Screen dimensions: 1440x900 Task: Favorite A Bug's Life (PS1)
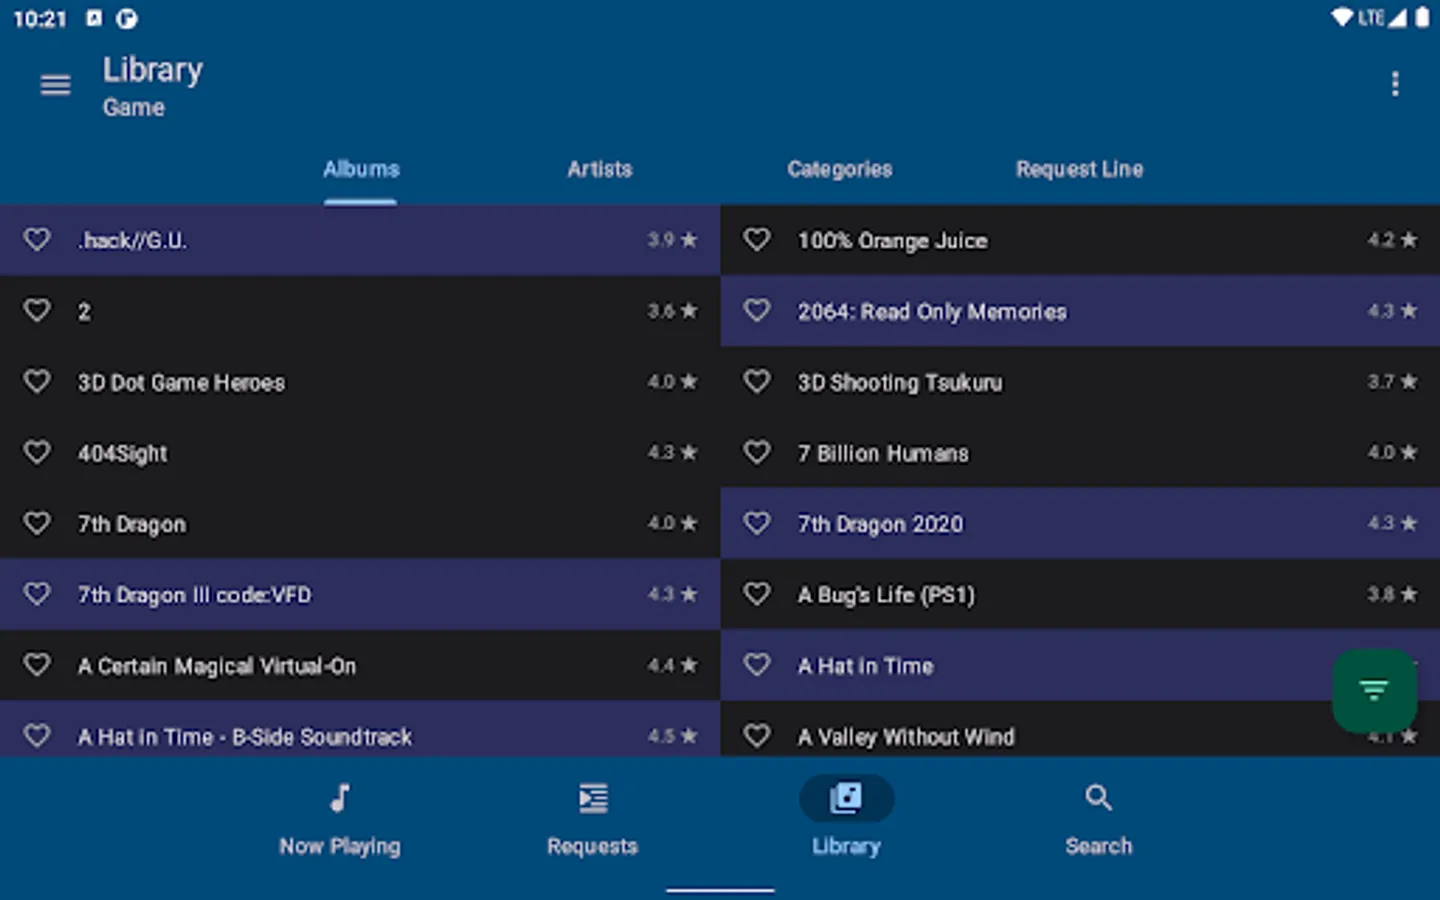(x=757, y=595)
